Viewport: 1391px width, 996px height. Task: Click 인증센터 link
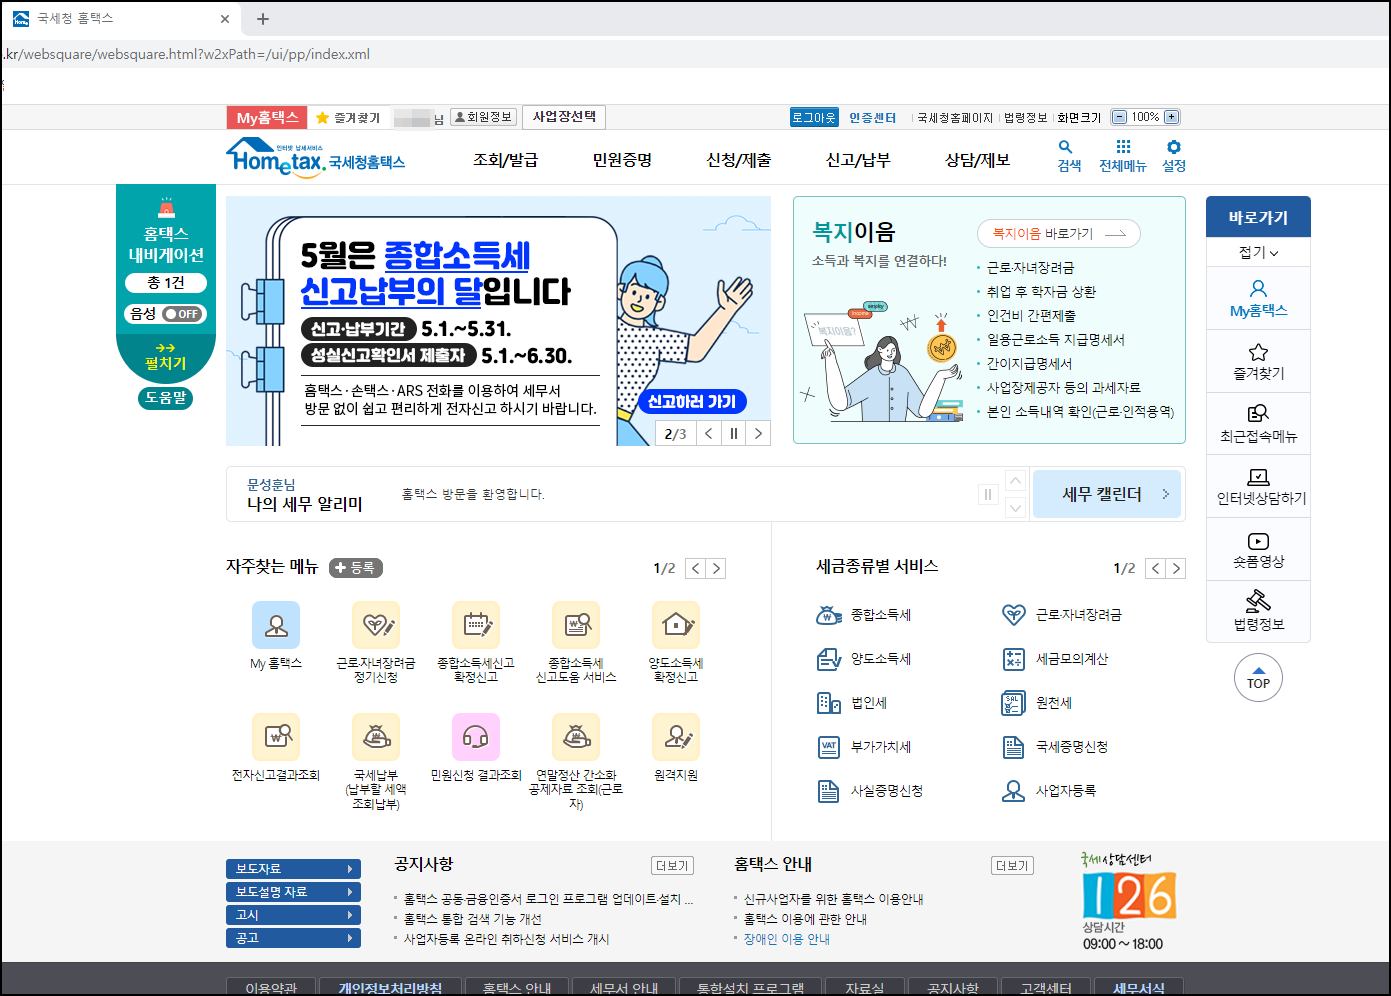[x=872, y=118]
